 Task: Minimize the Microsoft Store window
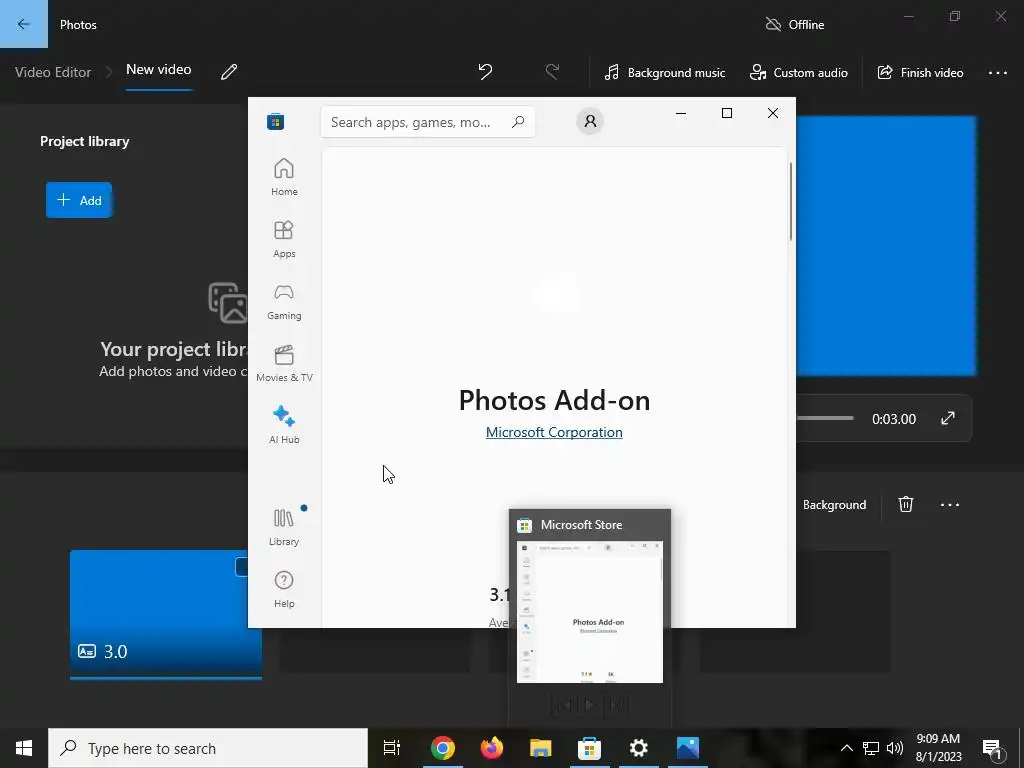click(x=680, y=113)
